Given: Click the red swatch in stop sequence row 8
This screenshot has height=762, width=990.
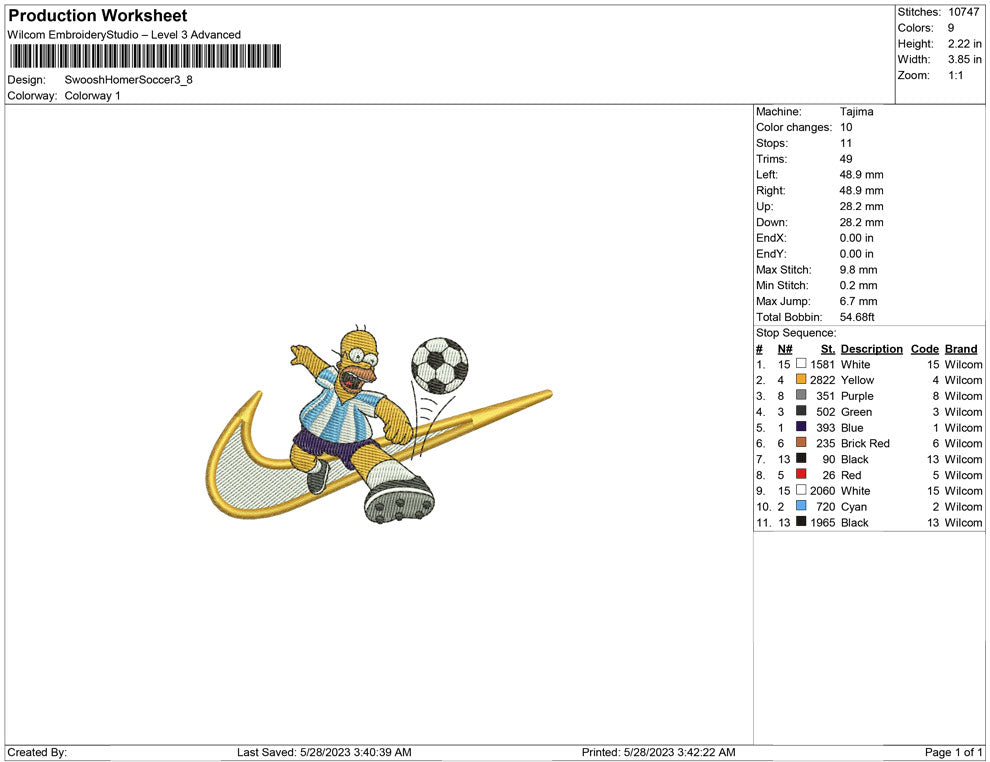Looking at the screenshot, I should click(x=801, y=474).
